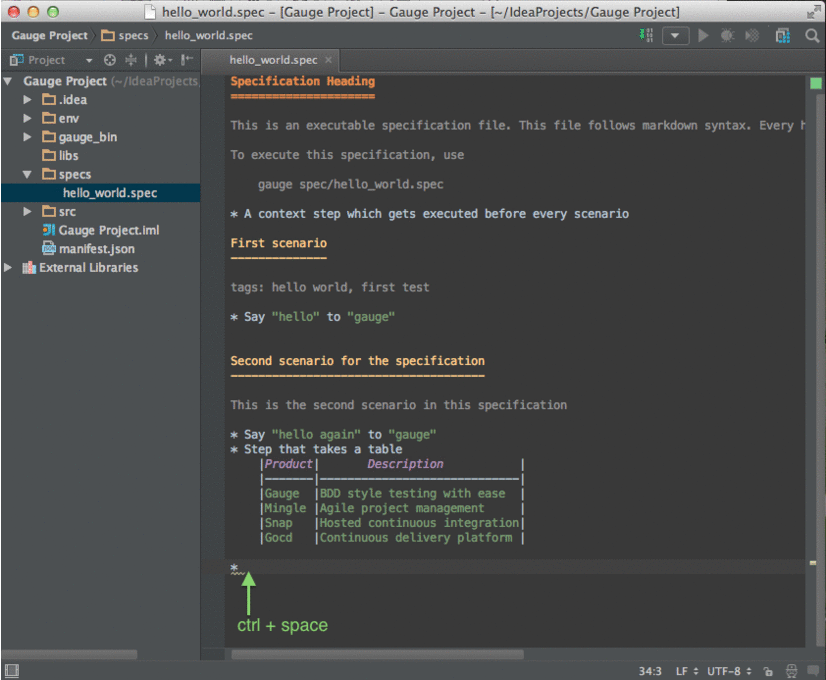Hide the Project tool window

186,60
